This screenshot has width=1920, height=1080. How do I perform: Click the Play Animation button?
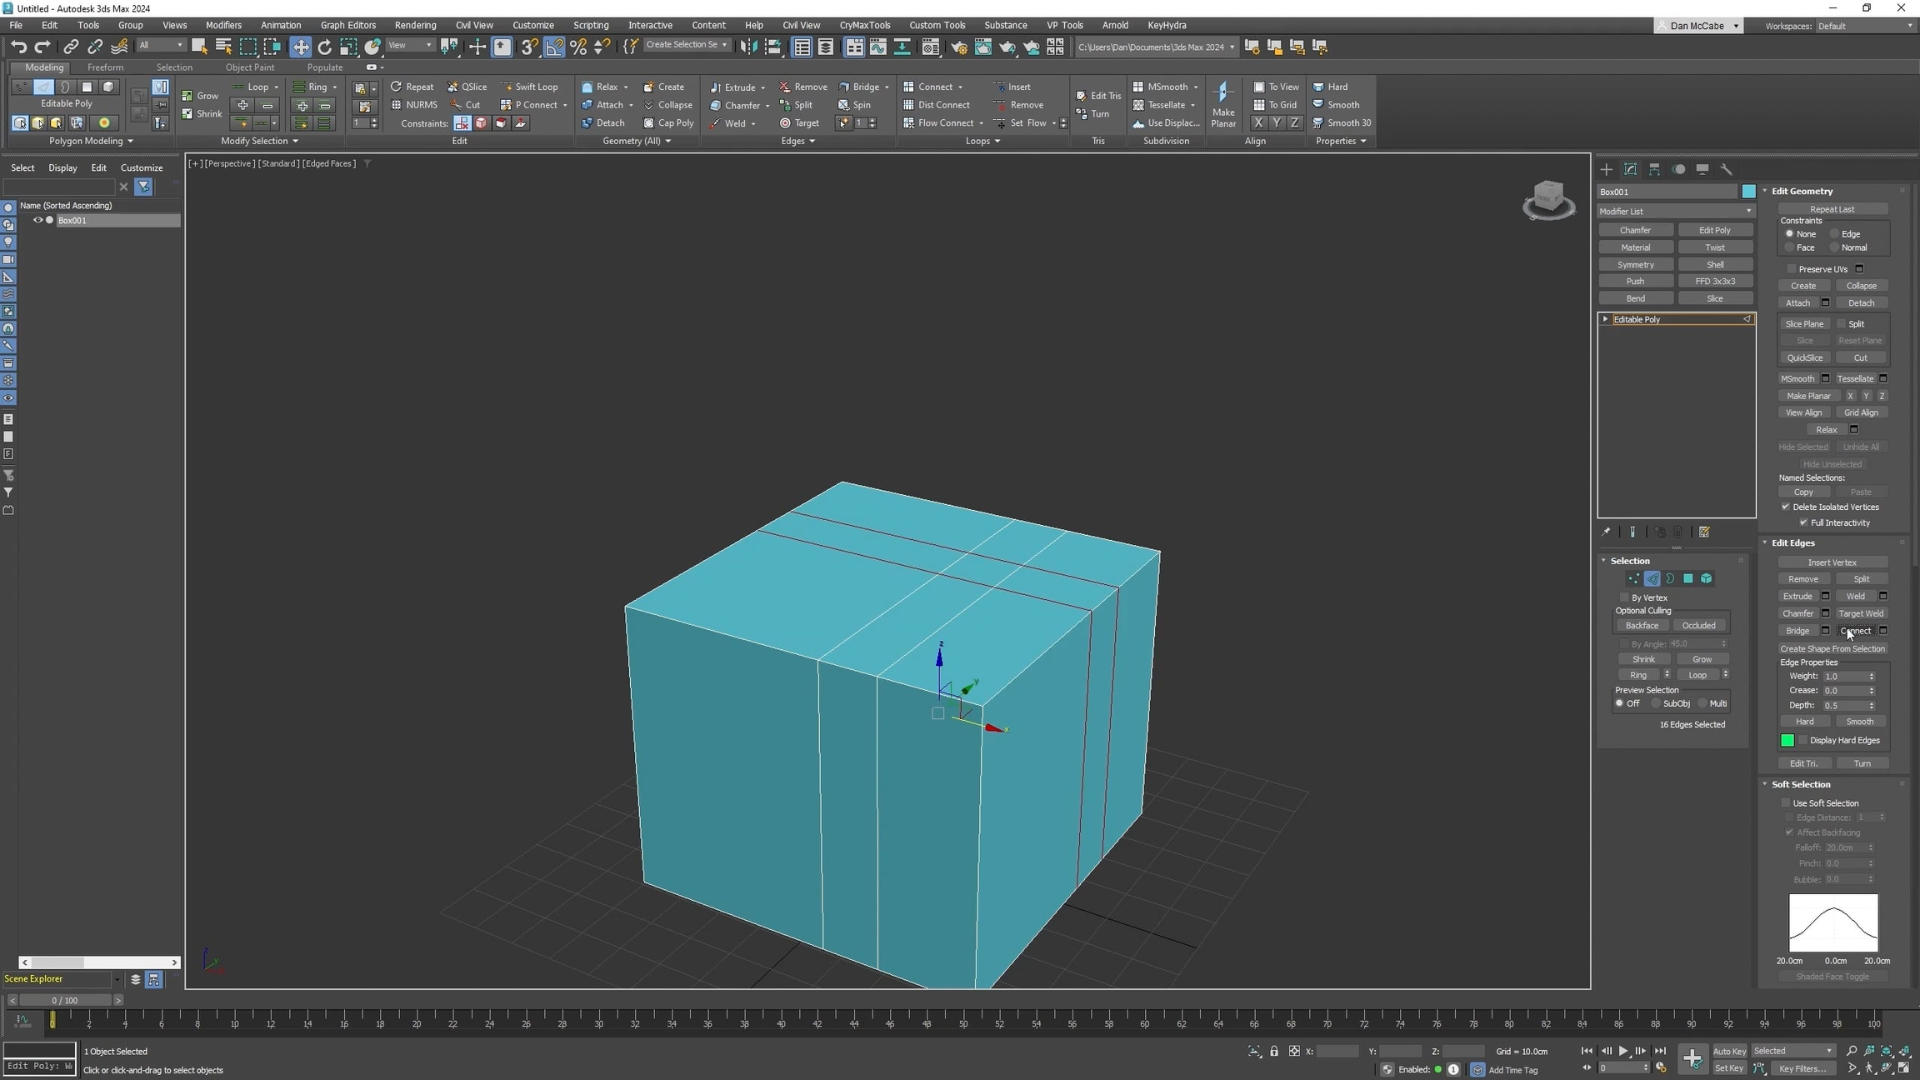(1623, 1051)
